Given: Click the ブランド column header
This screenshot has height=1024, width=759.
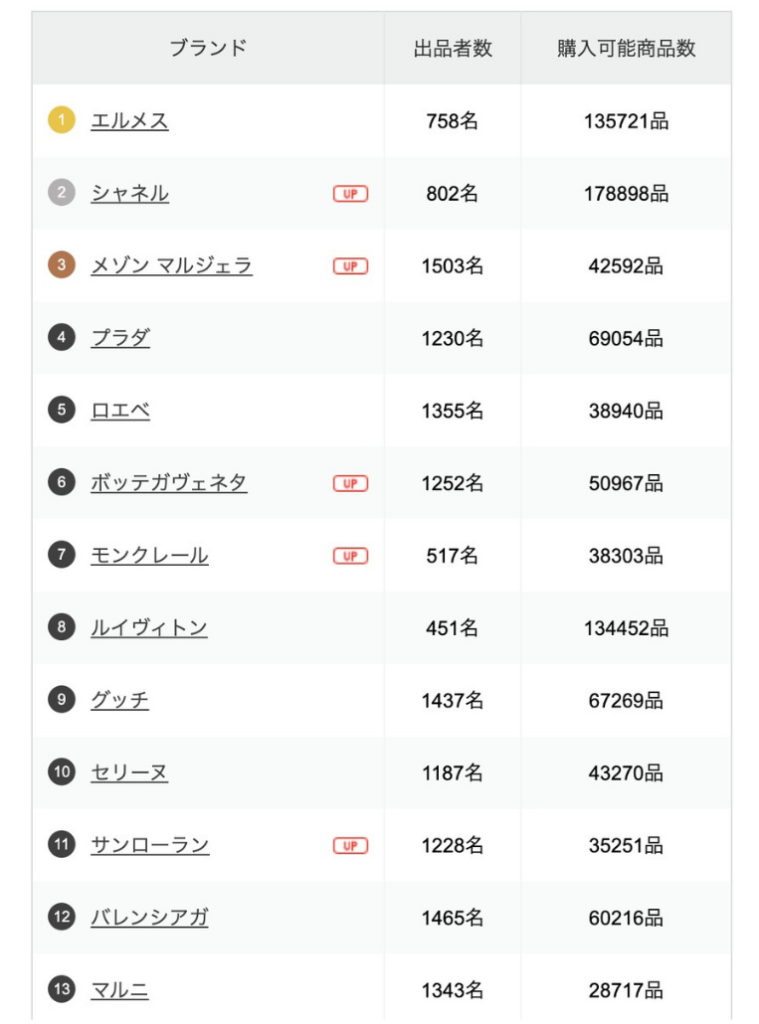Looking at the screenshot, I should [x=208, y=48].
